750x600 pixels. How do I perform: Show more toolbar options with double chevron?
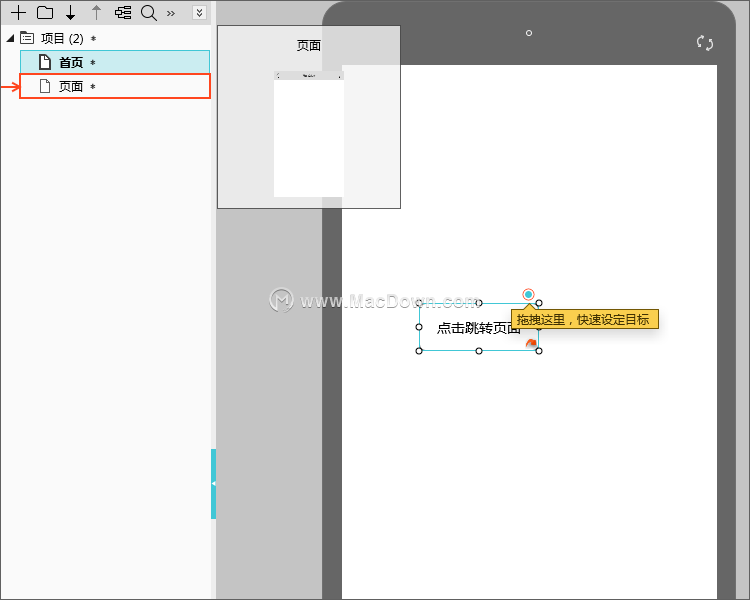coord(171,13)
